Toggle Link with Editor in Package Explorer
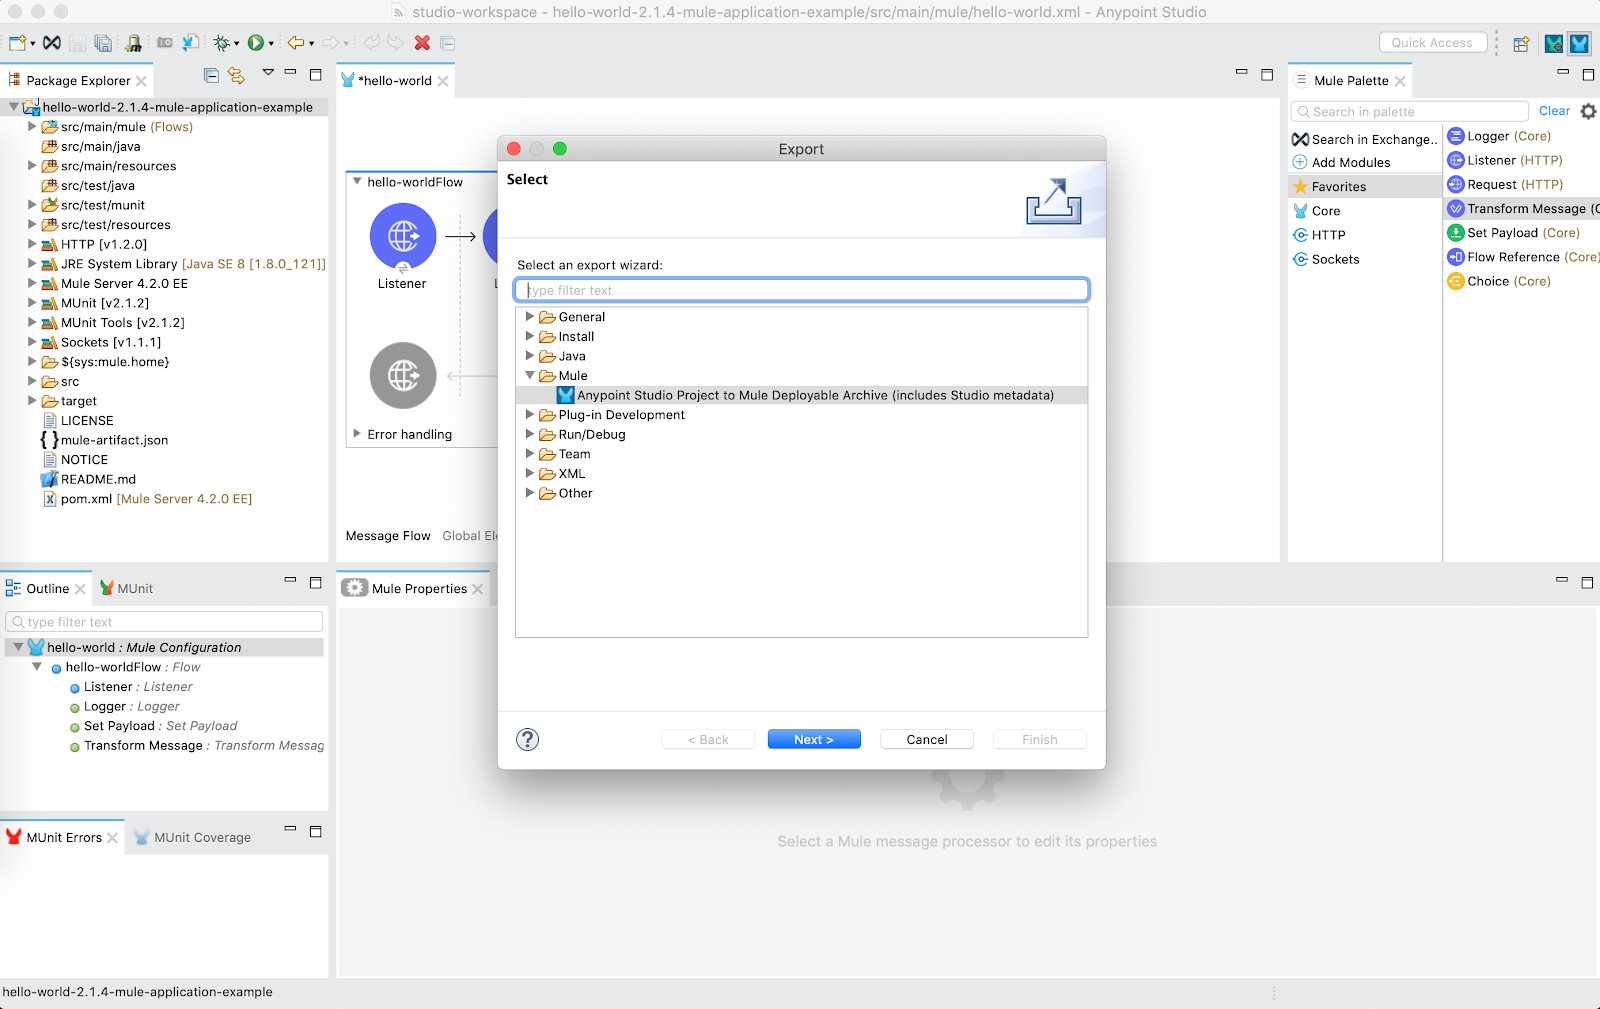Image resolution: width=1600 pixels, height=1009 pixels. [x=236, y=75]
